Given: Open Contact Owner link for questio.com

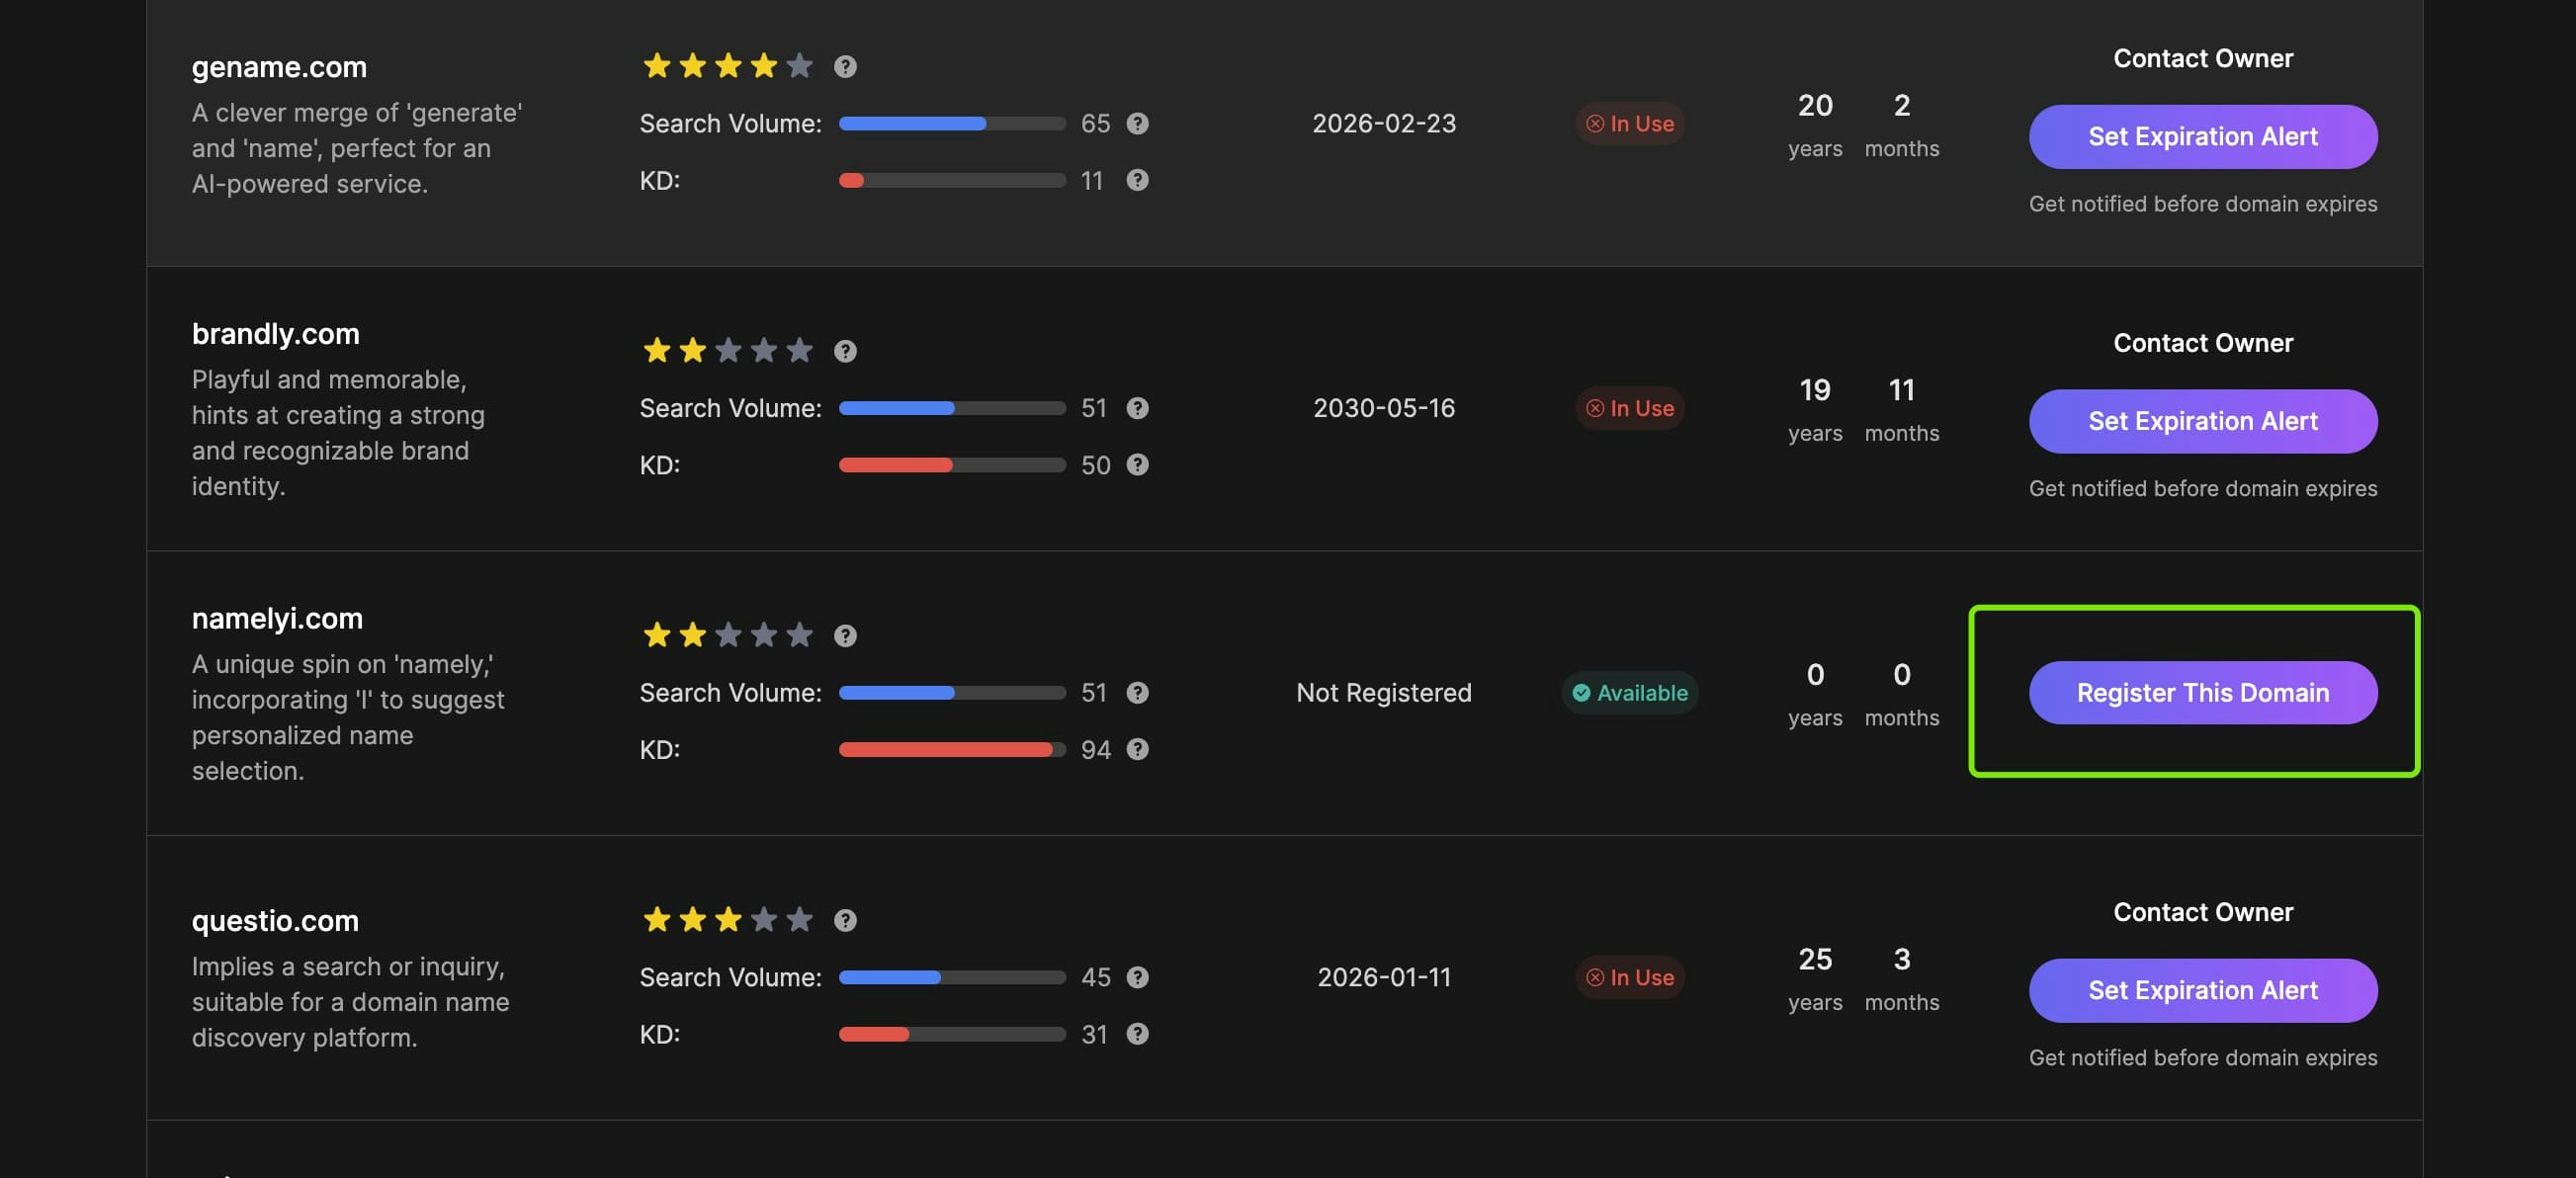Looking at the screenshot, I should 2202,912.
